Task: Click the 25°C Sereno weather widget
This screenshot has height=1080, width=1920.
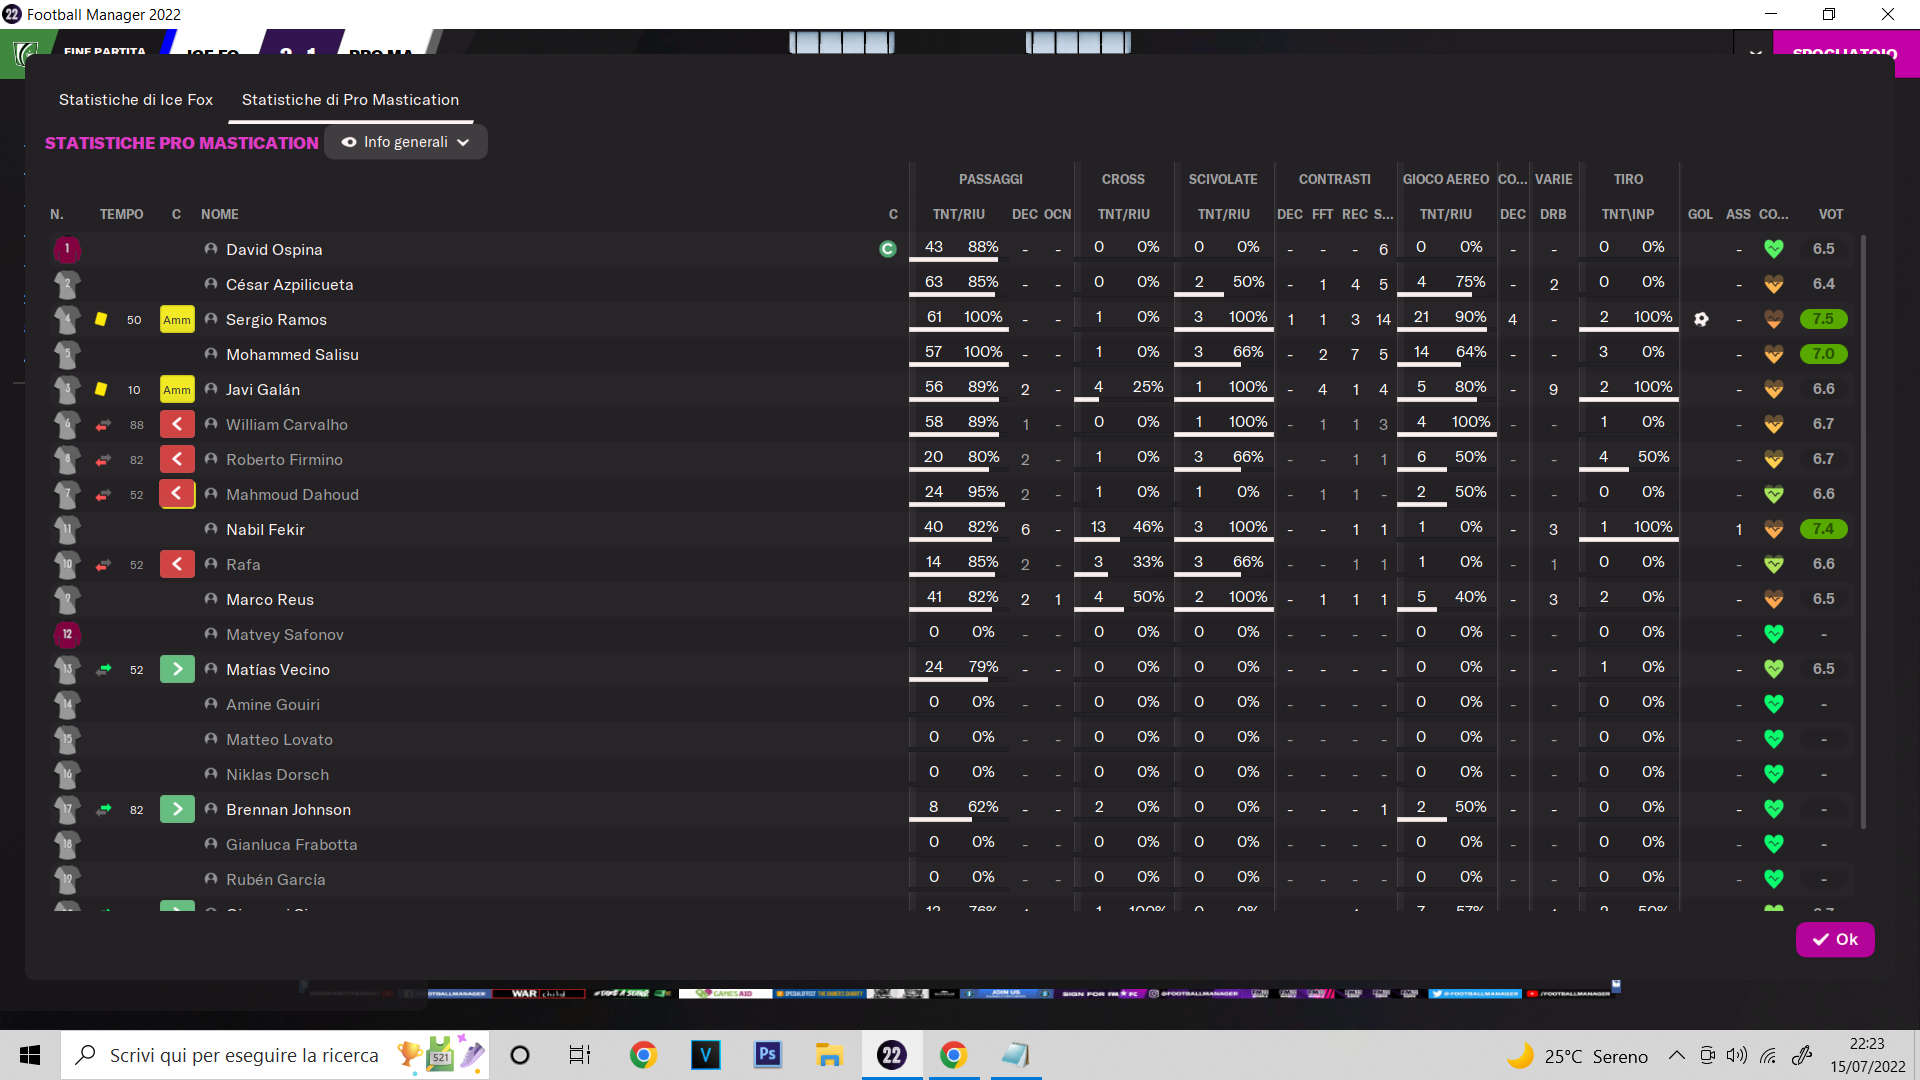Action: point(1577,1056)
